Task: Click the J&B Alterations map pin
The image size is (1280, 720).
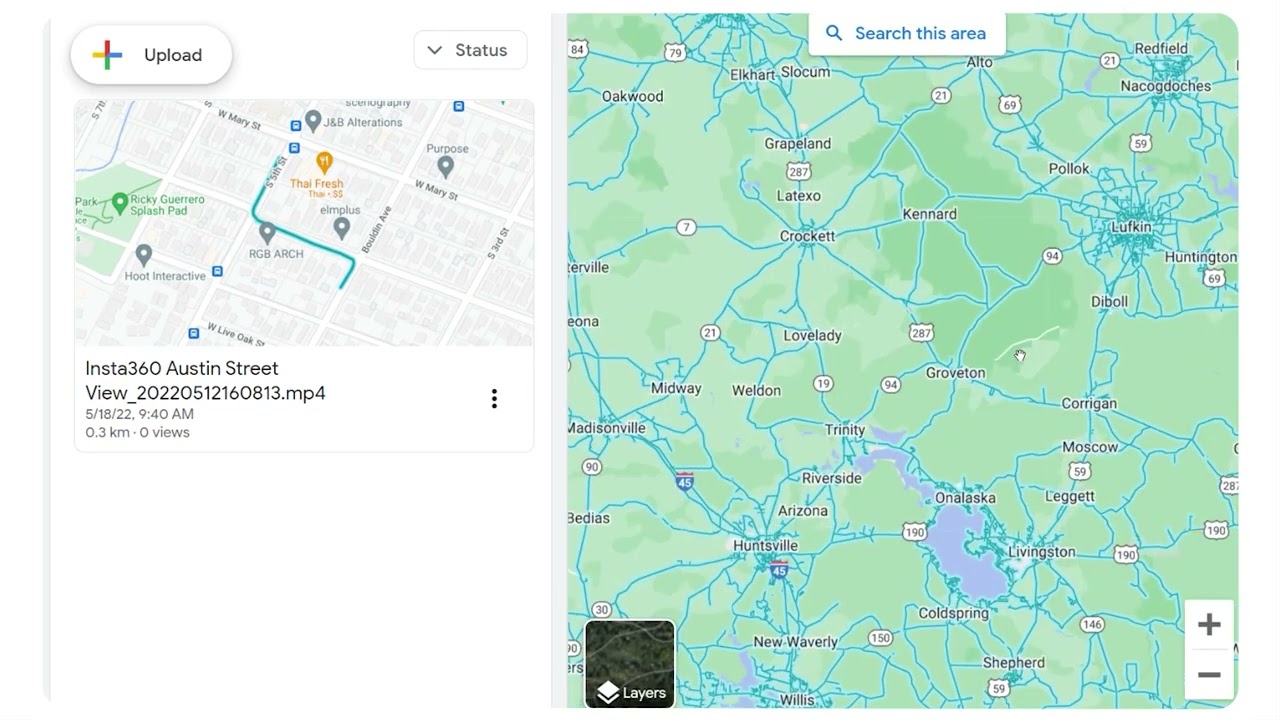Action: pyautogui.click(x=313, y=121)
